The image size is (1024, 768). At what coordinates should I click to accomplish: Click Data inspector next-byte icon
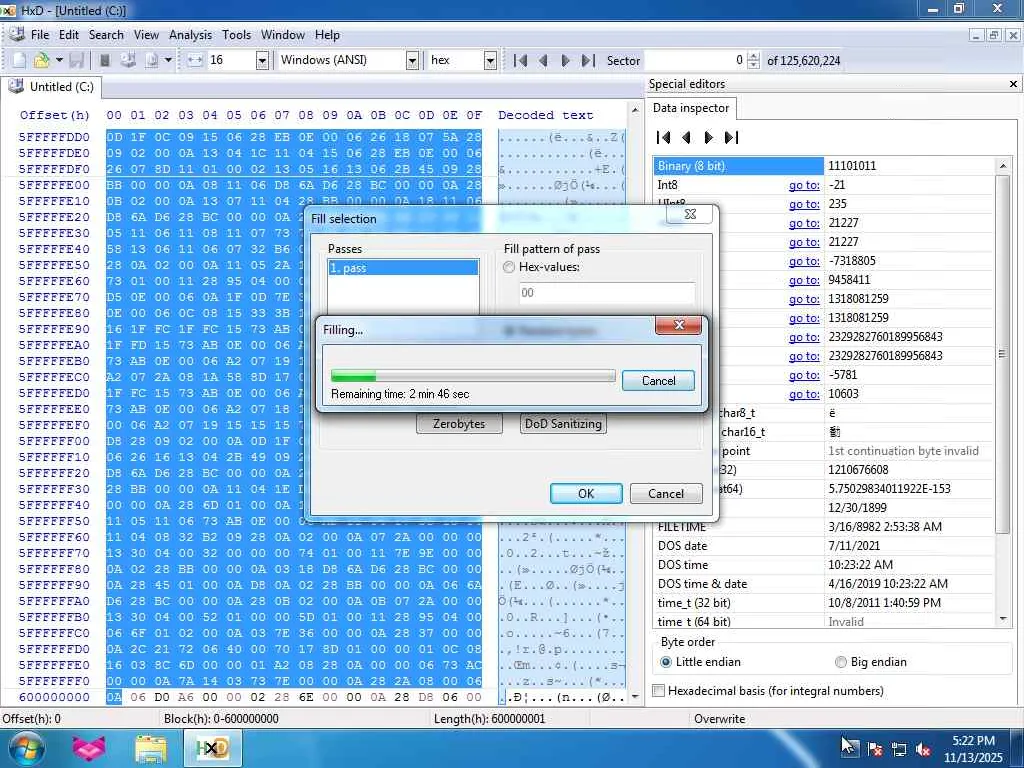pos(709,137)
